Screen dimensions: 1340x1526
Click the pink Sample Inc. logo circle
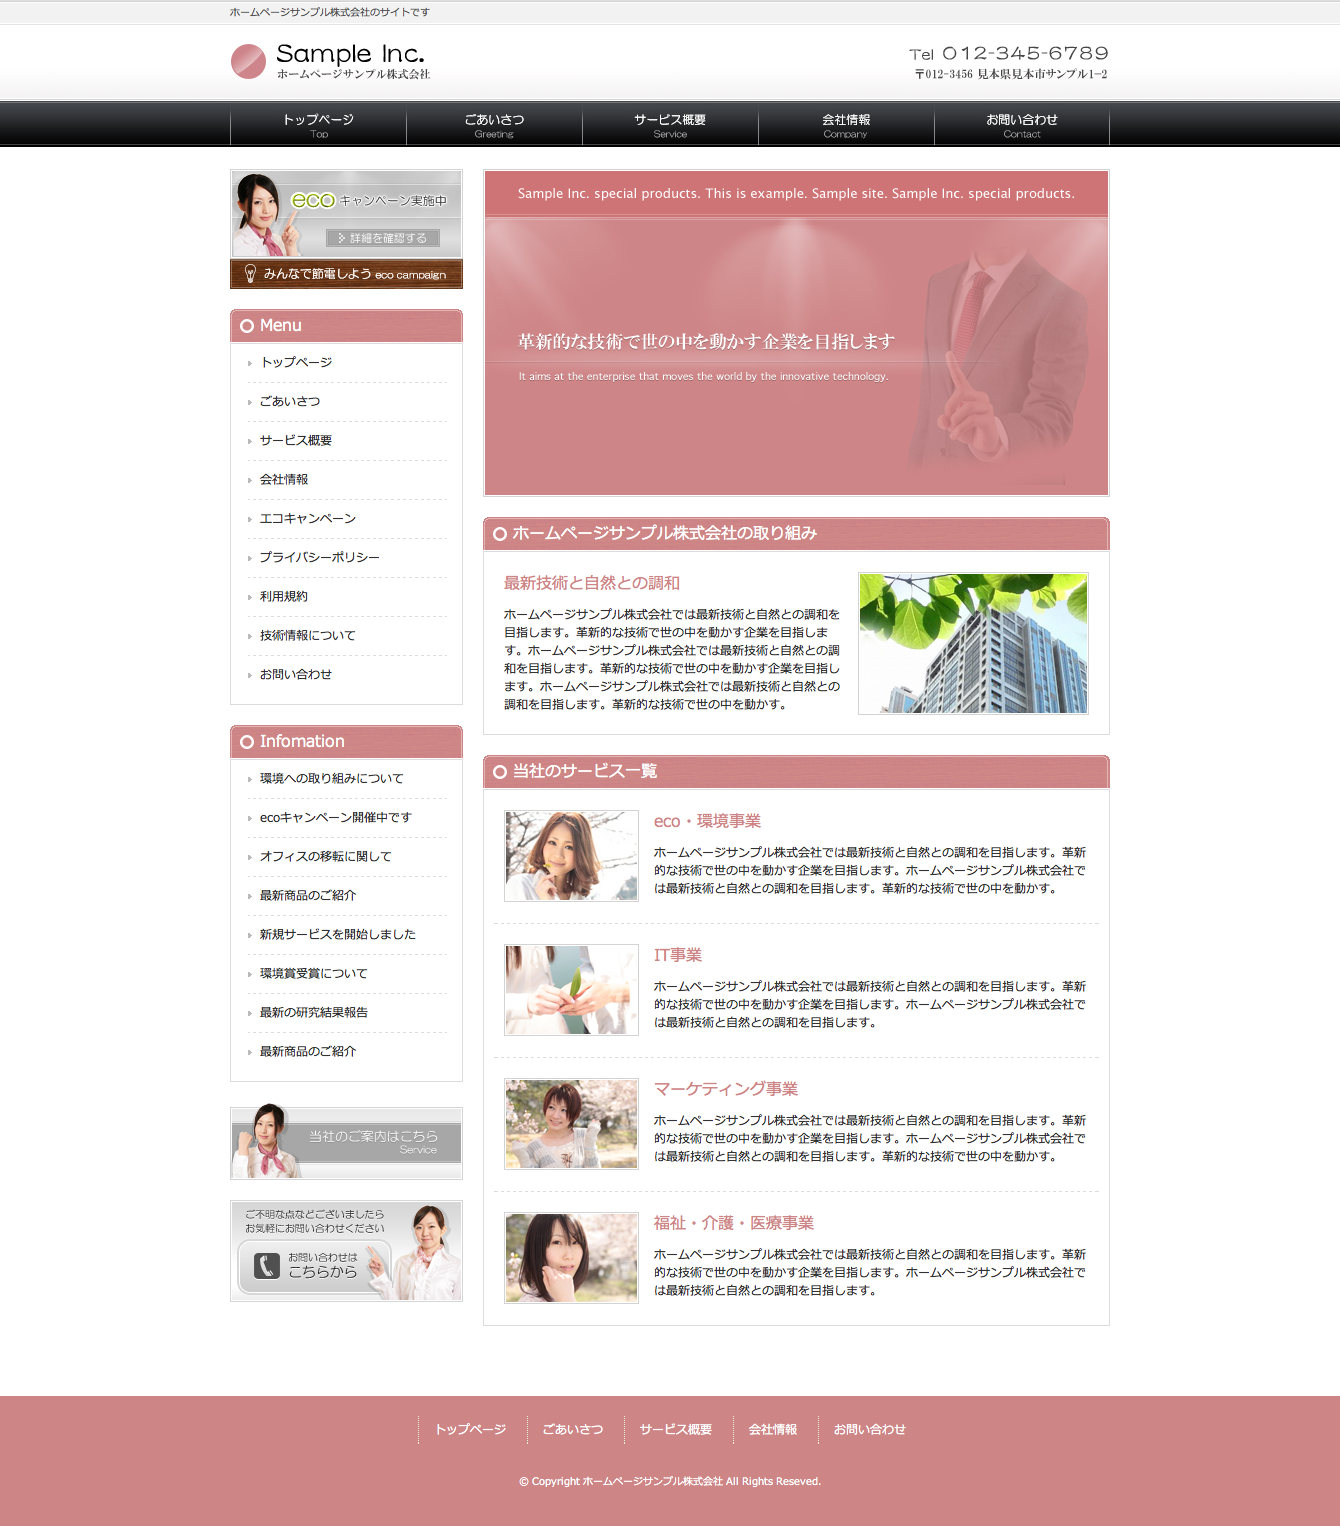(248, 61)
